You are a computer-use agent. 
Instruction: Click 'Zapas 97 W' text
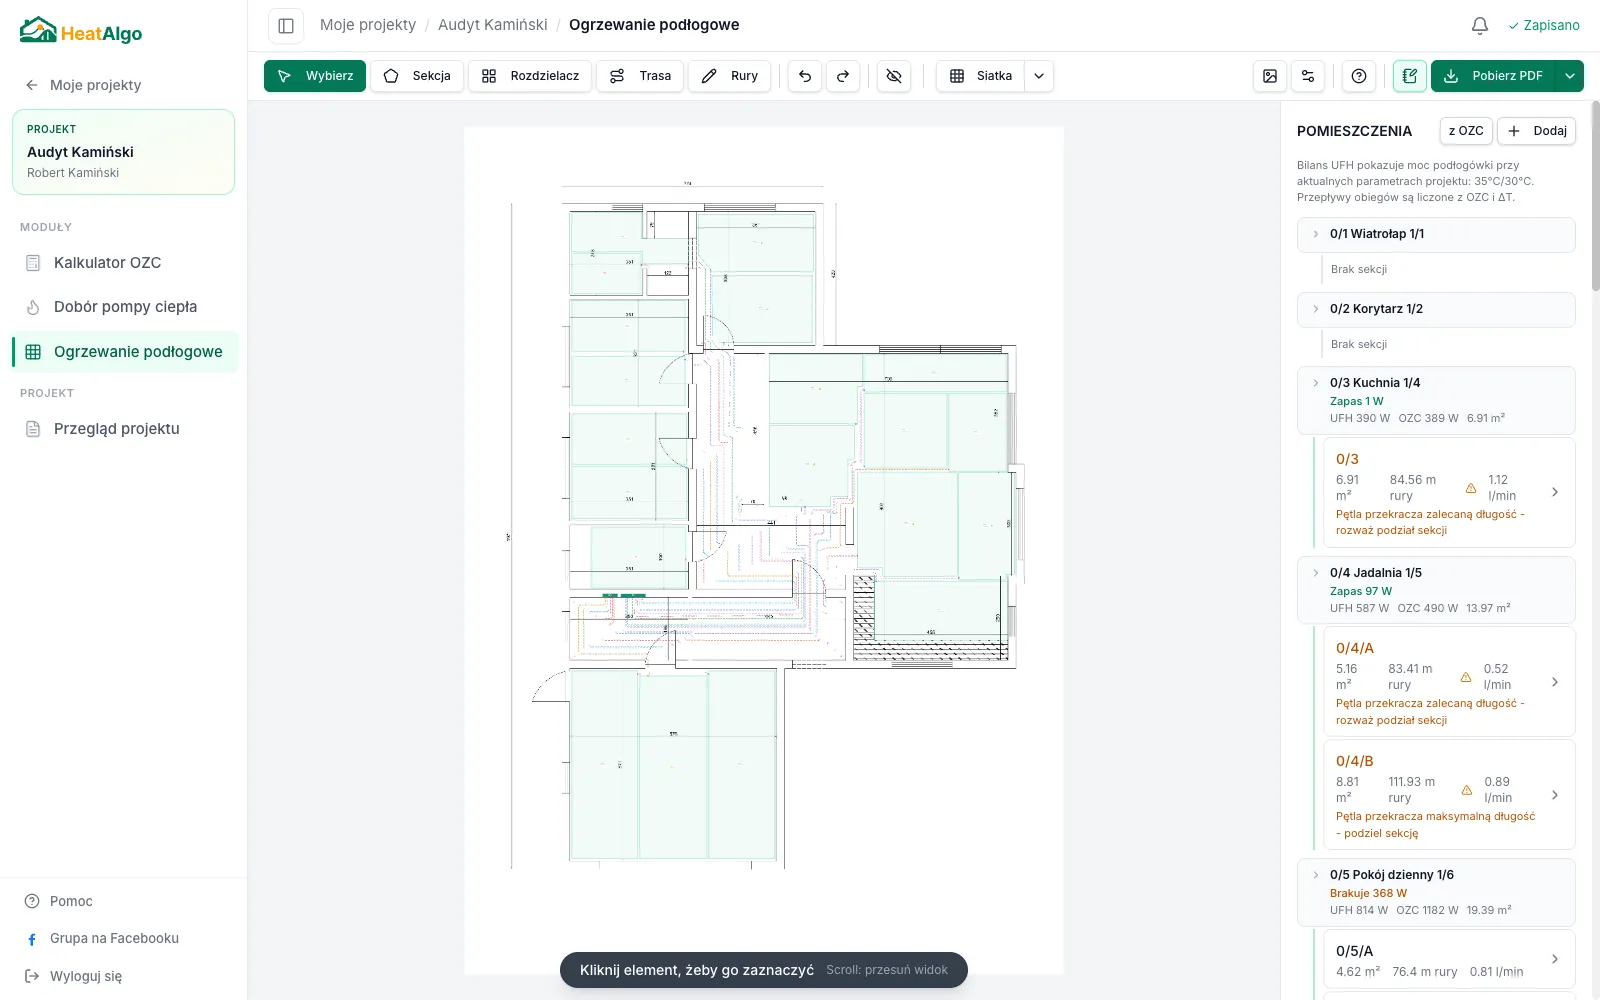[x=1360, y=591]
